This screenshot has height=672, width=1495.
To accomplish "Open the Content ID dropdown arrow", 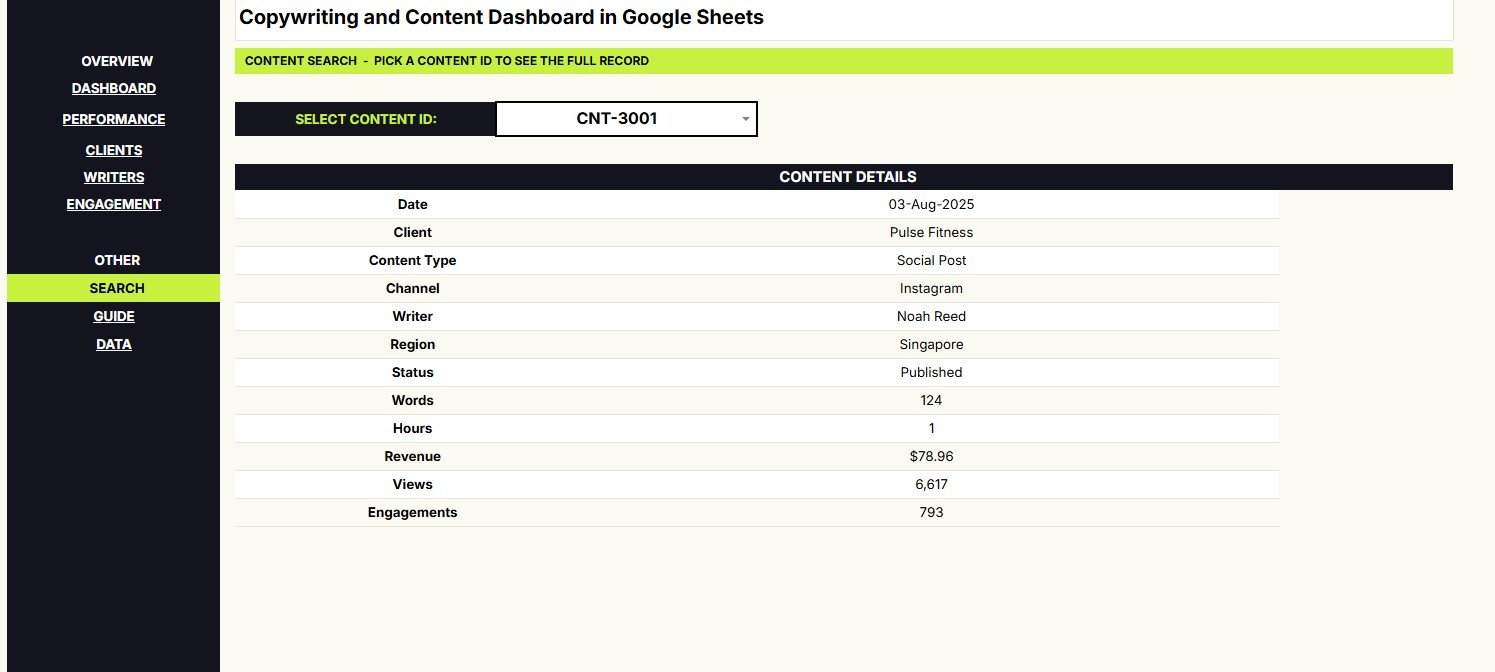I will point(745,119).
